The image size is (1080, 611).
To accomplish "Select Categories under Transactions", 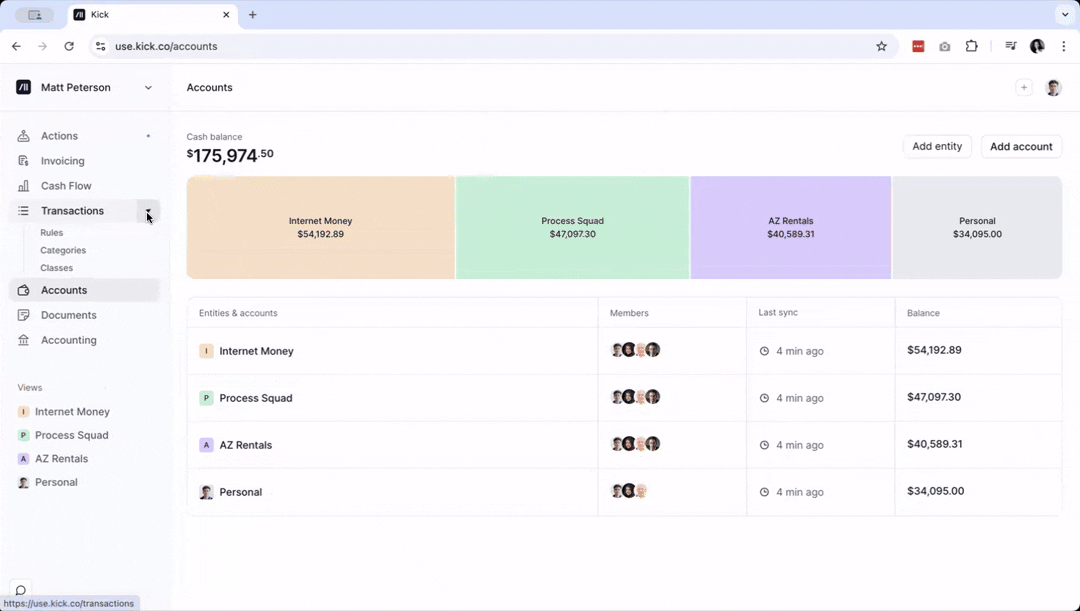I will [x=63, y=250].
